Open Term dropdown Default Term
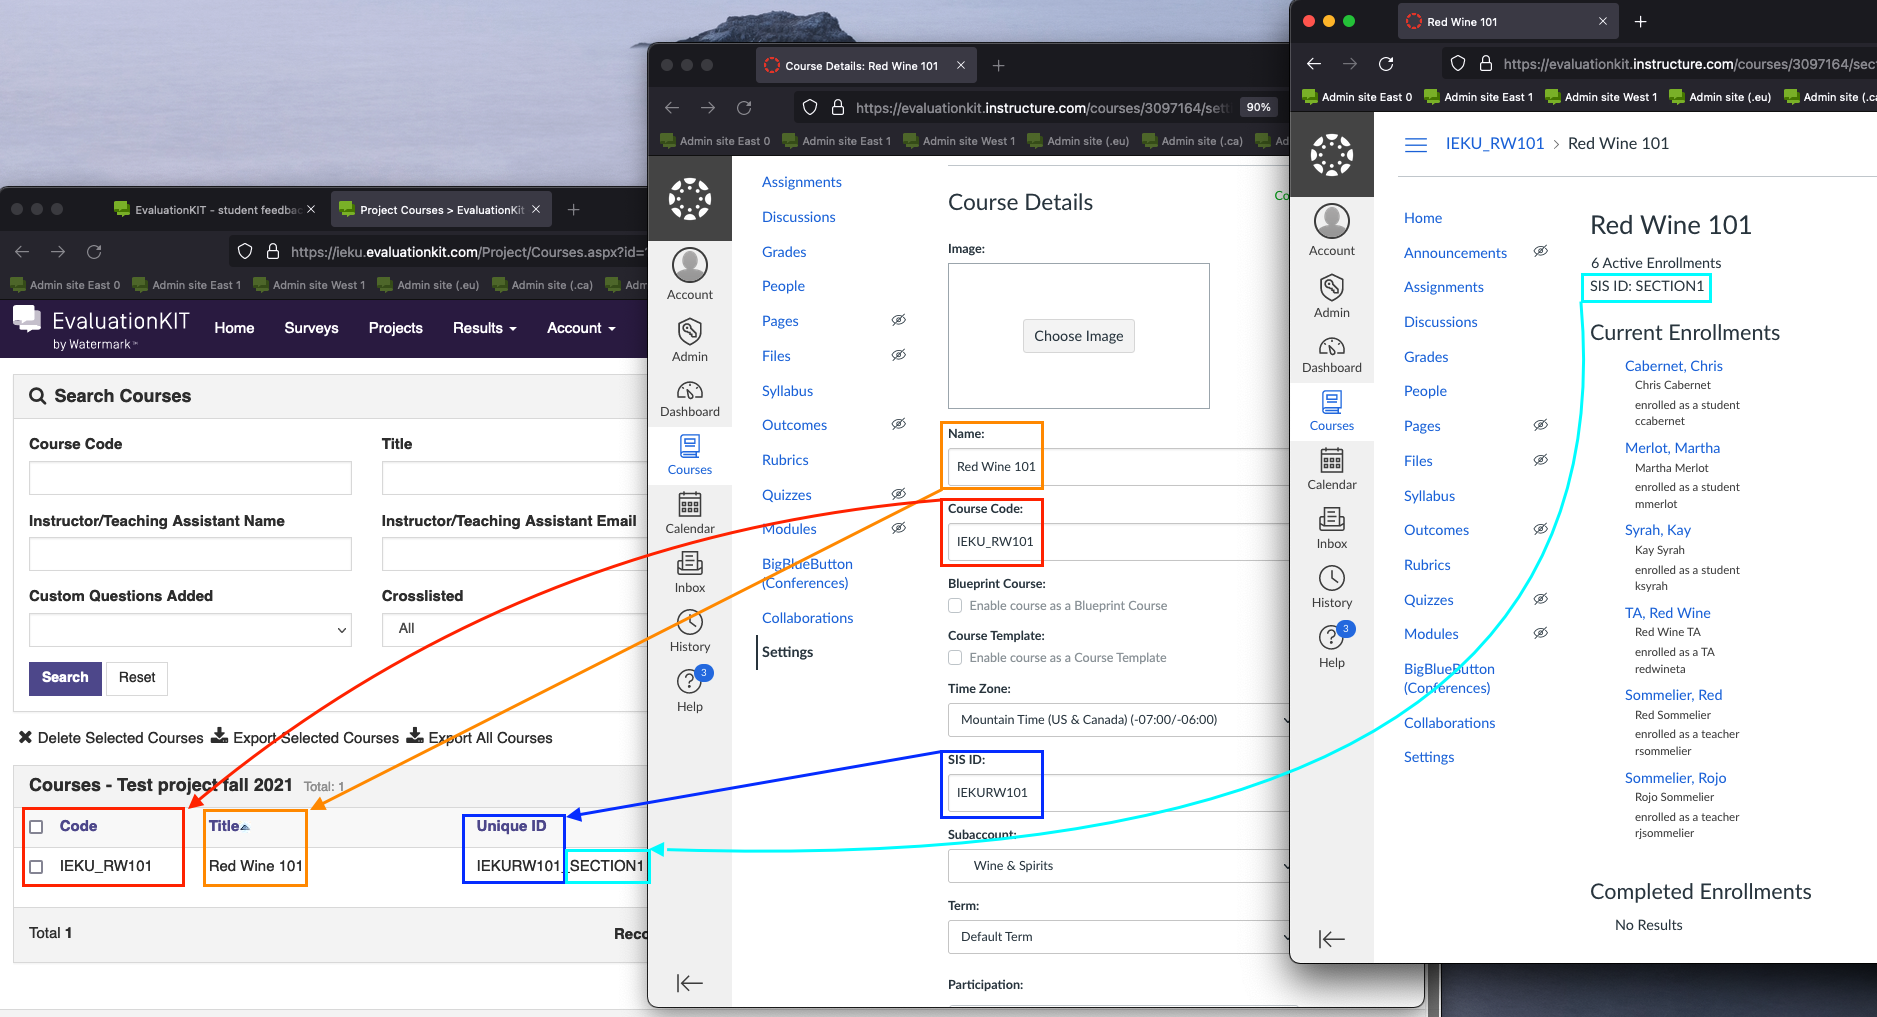Screen dimensions: 1877x1017 click(1118, 937)
